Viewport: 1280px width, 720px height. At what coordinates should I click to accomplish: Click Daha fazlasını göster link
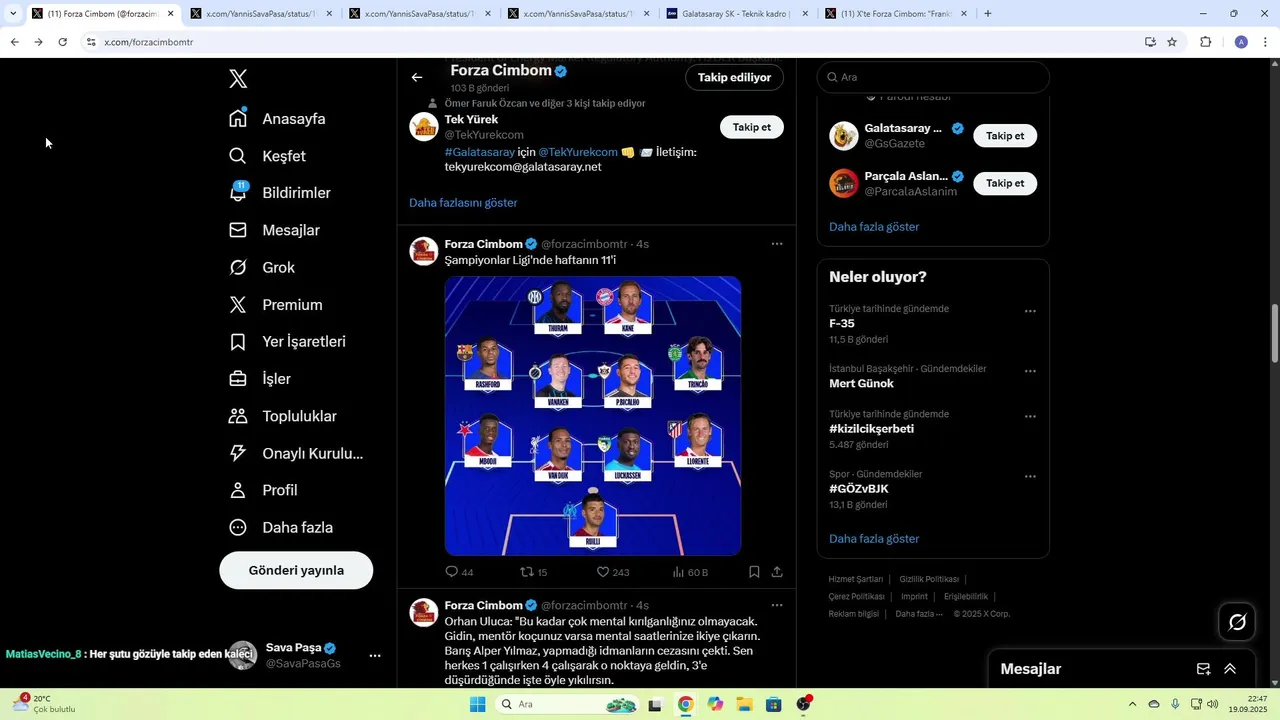[463, 202]
